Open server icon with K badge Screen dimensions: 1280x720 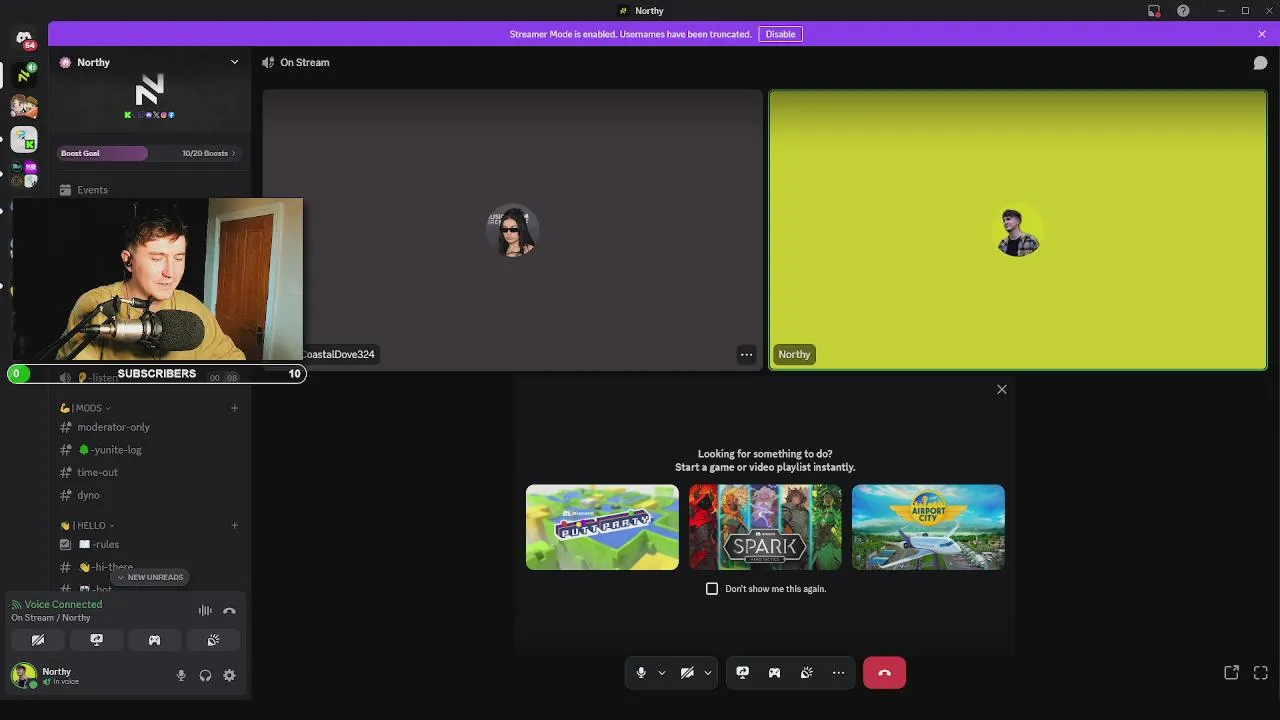[x=24, y=140]
